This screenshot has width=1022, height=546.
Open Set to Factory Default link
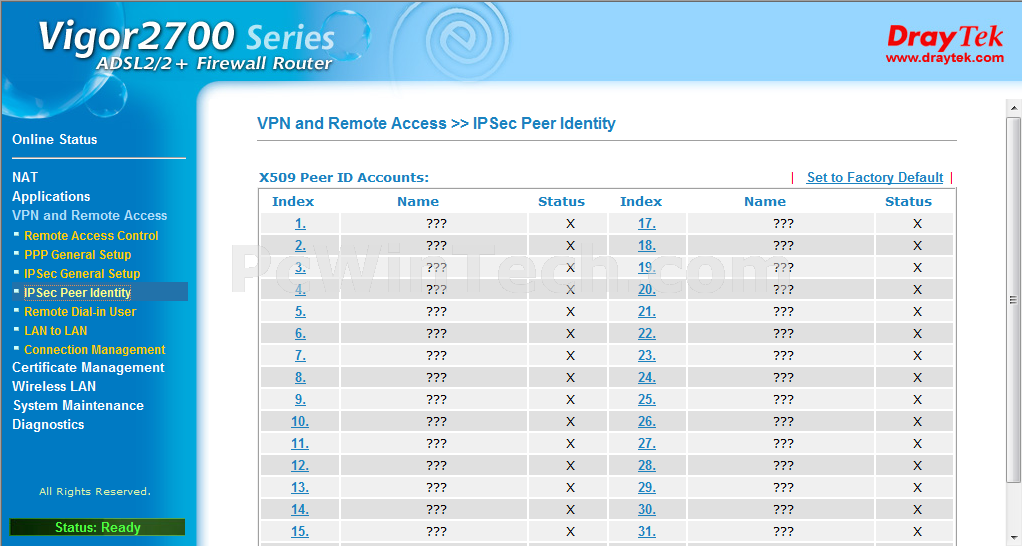875,177
